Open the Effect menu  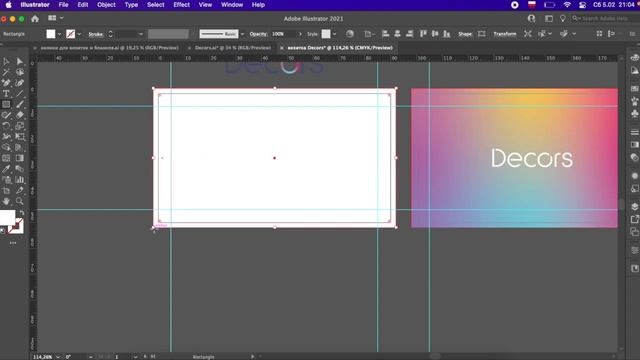(x=182, y=5)
